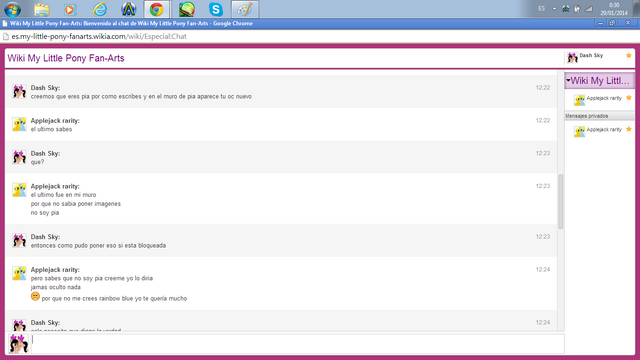Screen dimensions: 640x360
Task: Click star beside Applejack rarity in user list
Action: [629, 98]
